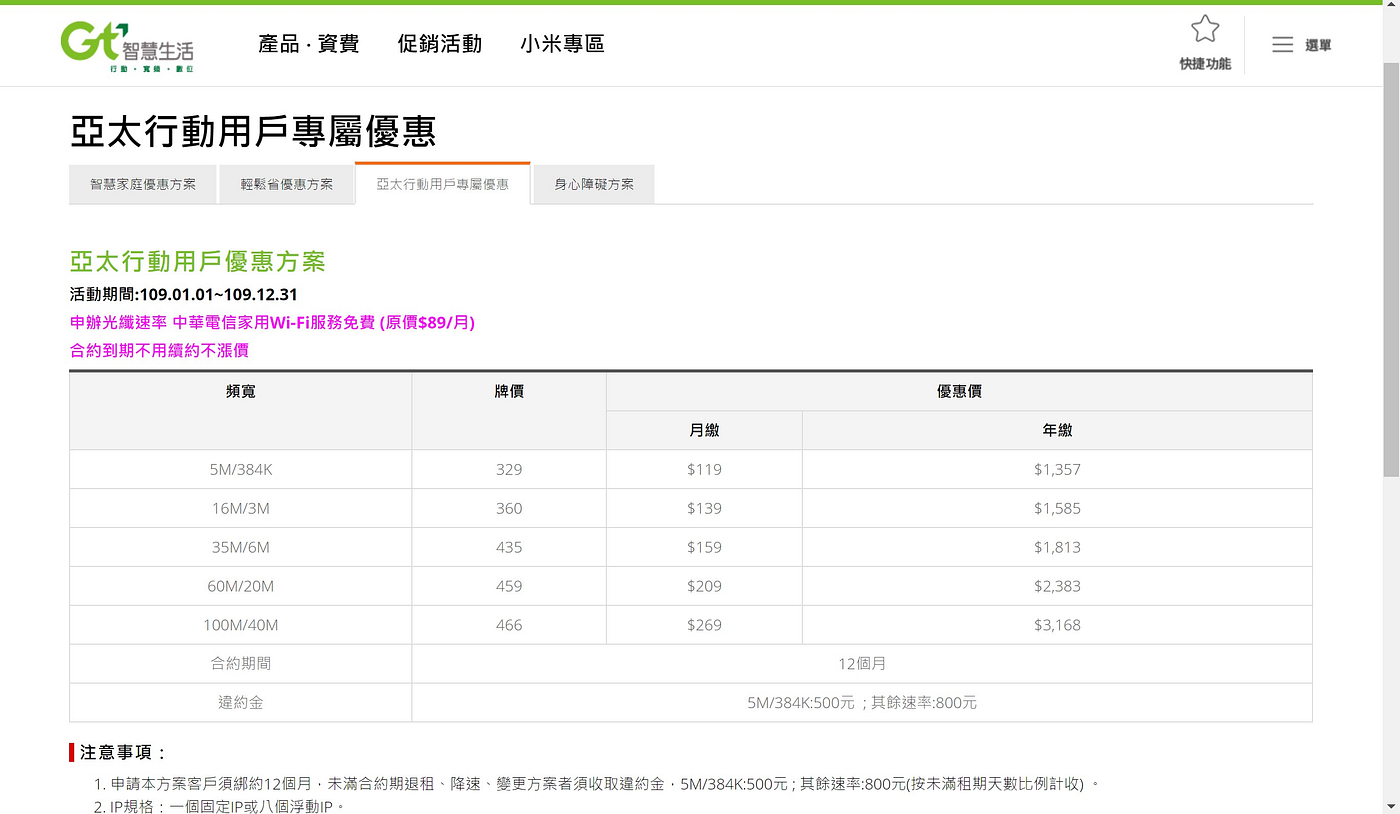
Task: Click the $209 monthly price
Action: 704,587
